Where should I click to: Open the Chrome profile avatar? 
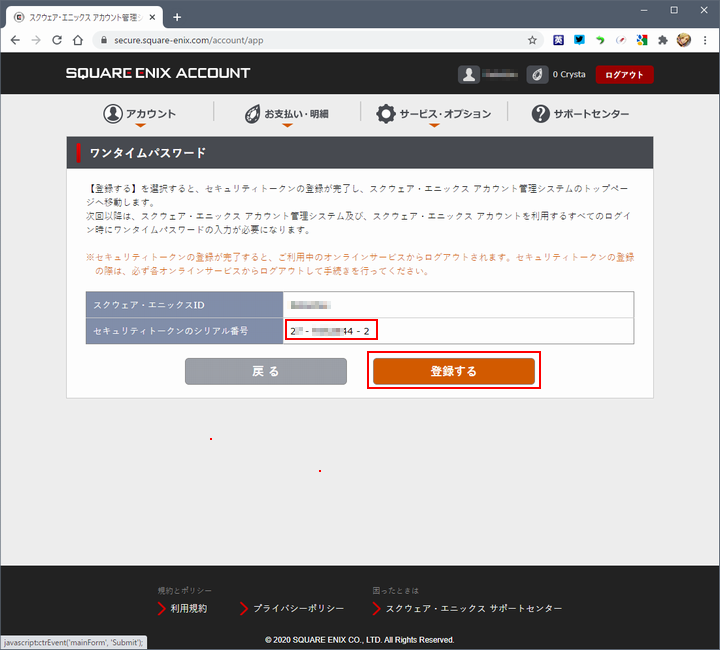(x=684, y=40)
